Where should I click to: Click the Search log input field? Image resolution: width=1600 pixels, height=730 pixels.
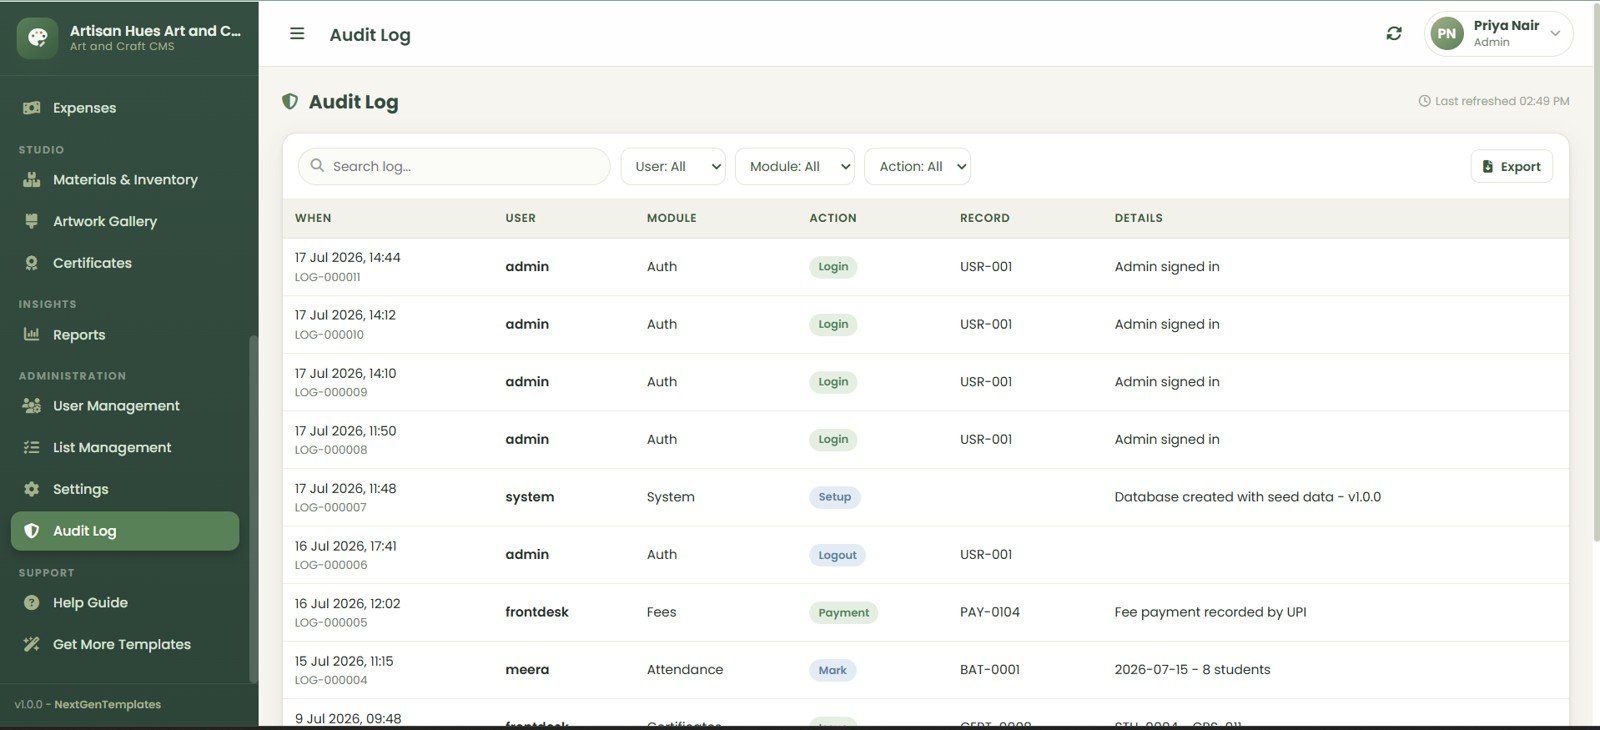[x=454, y=167]
